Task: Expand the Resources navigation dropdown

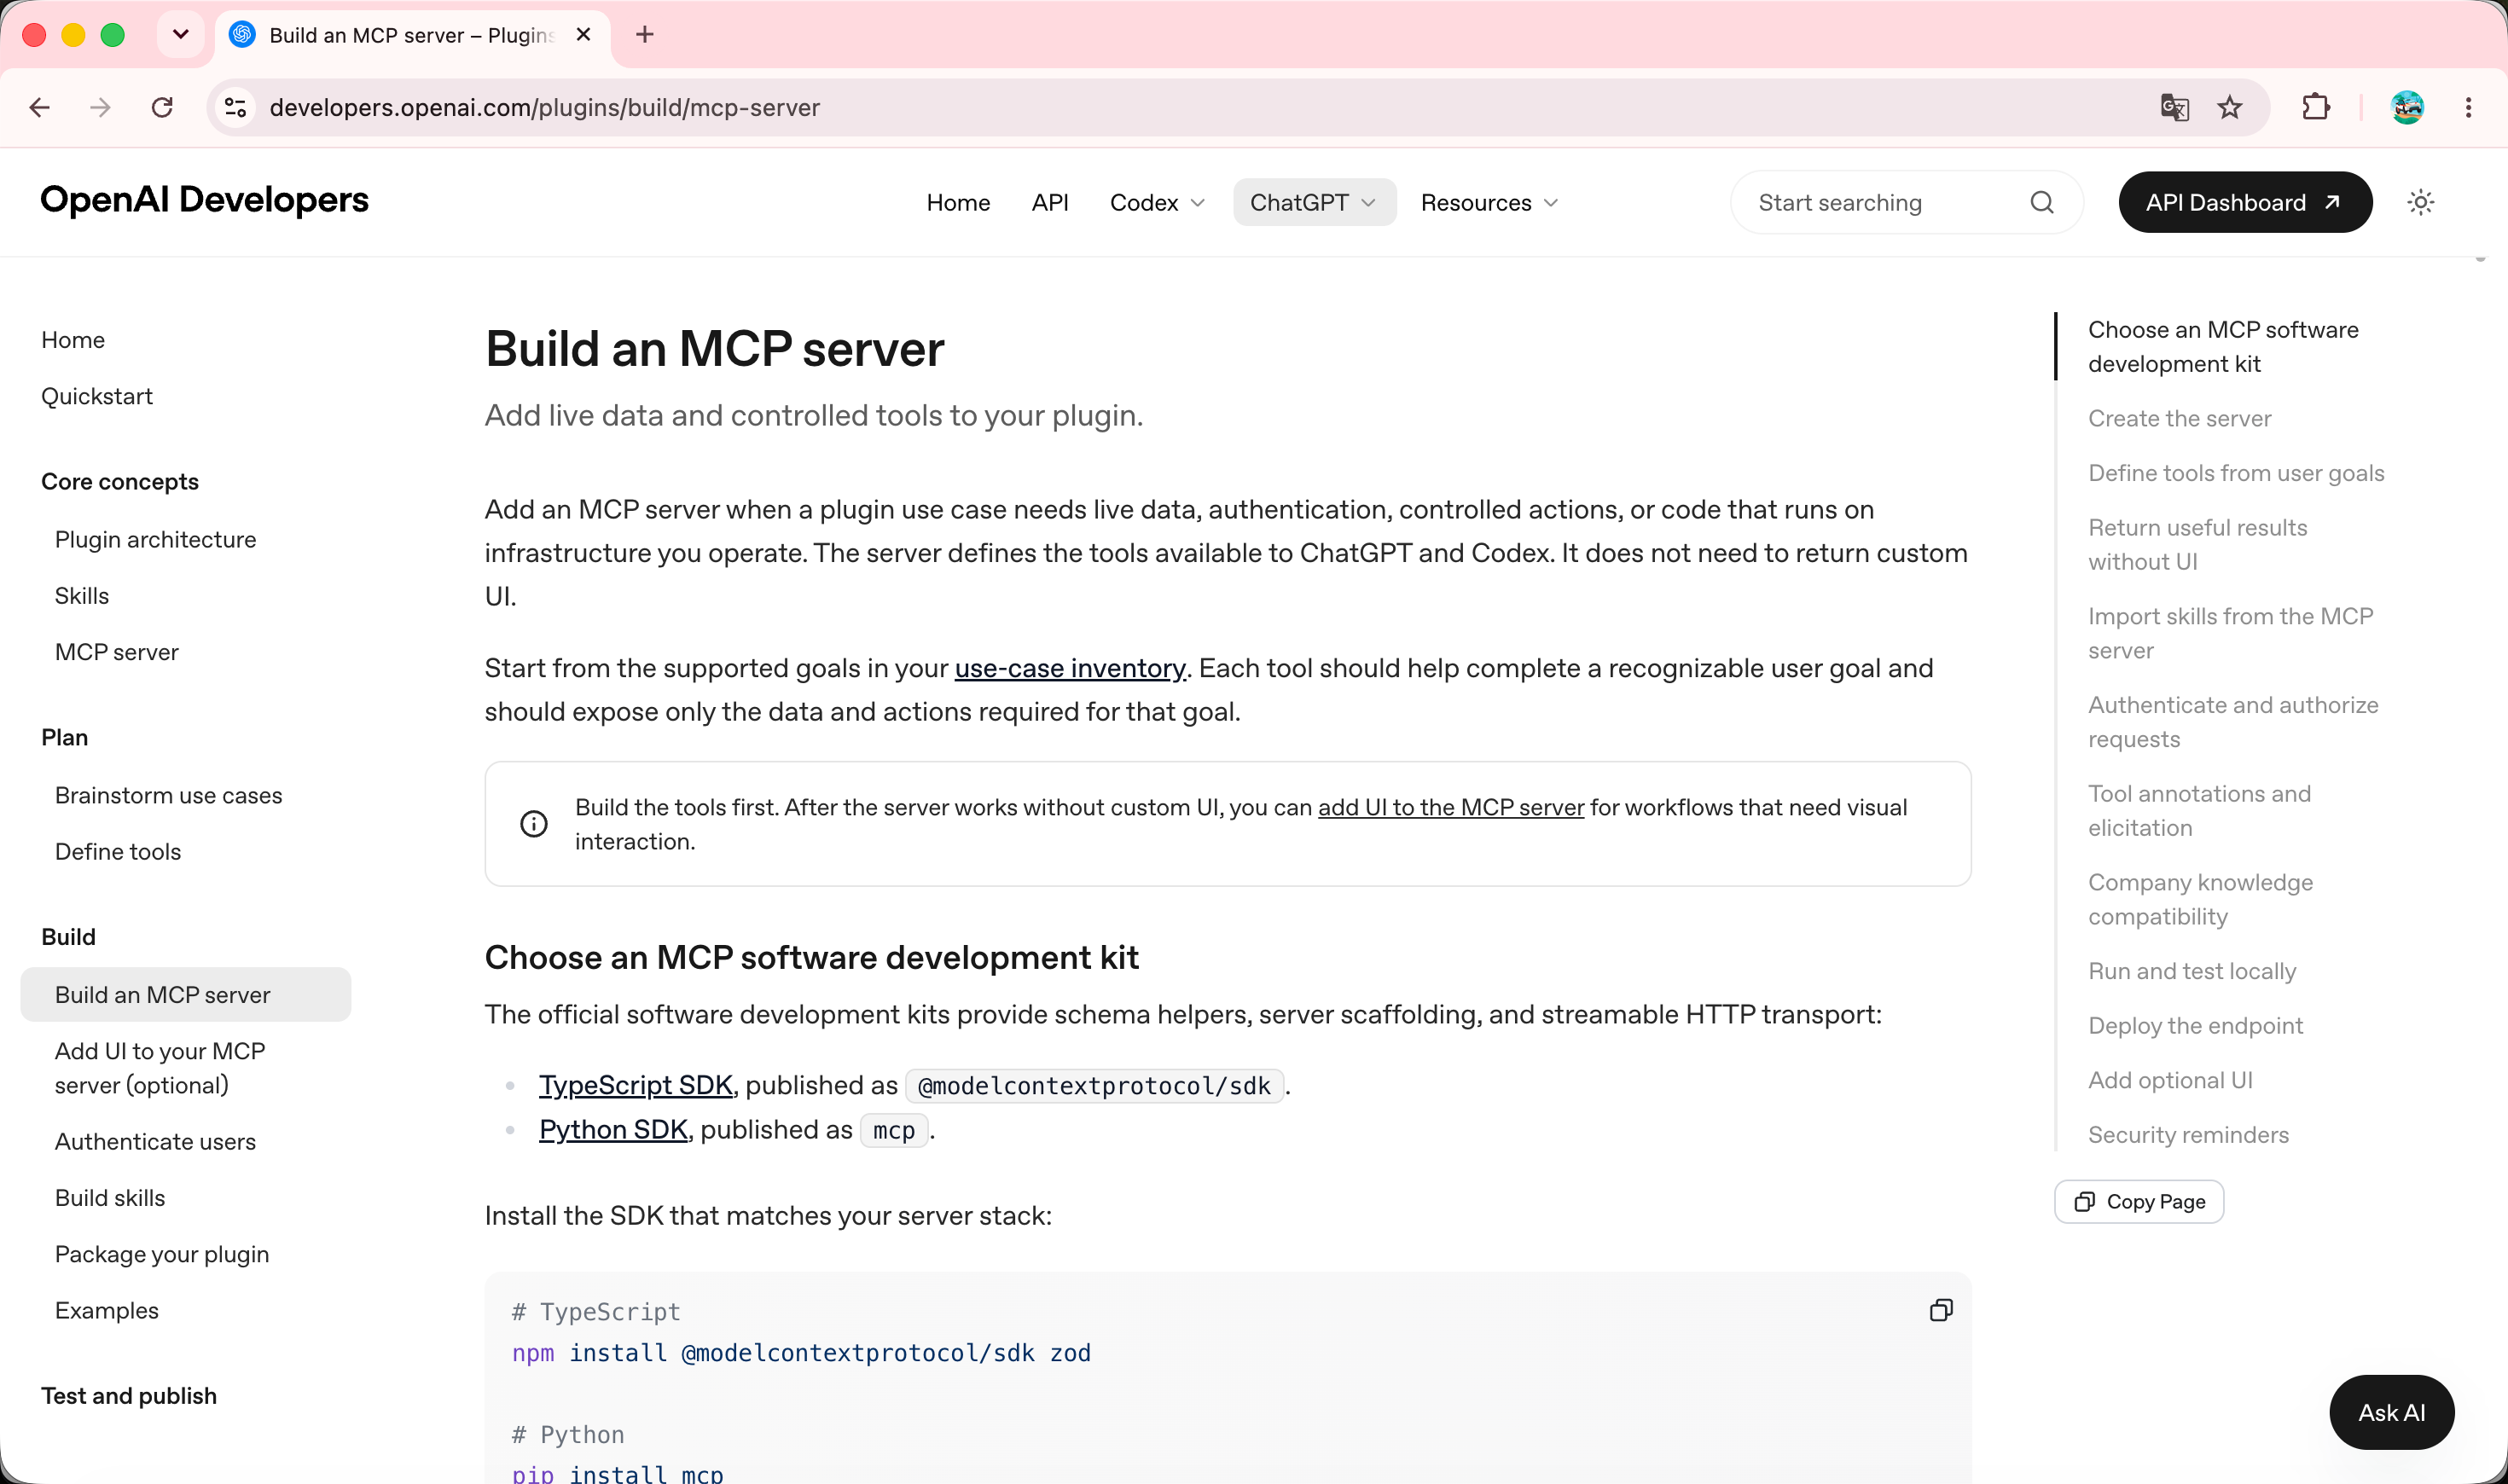Action: (1490, 203)
